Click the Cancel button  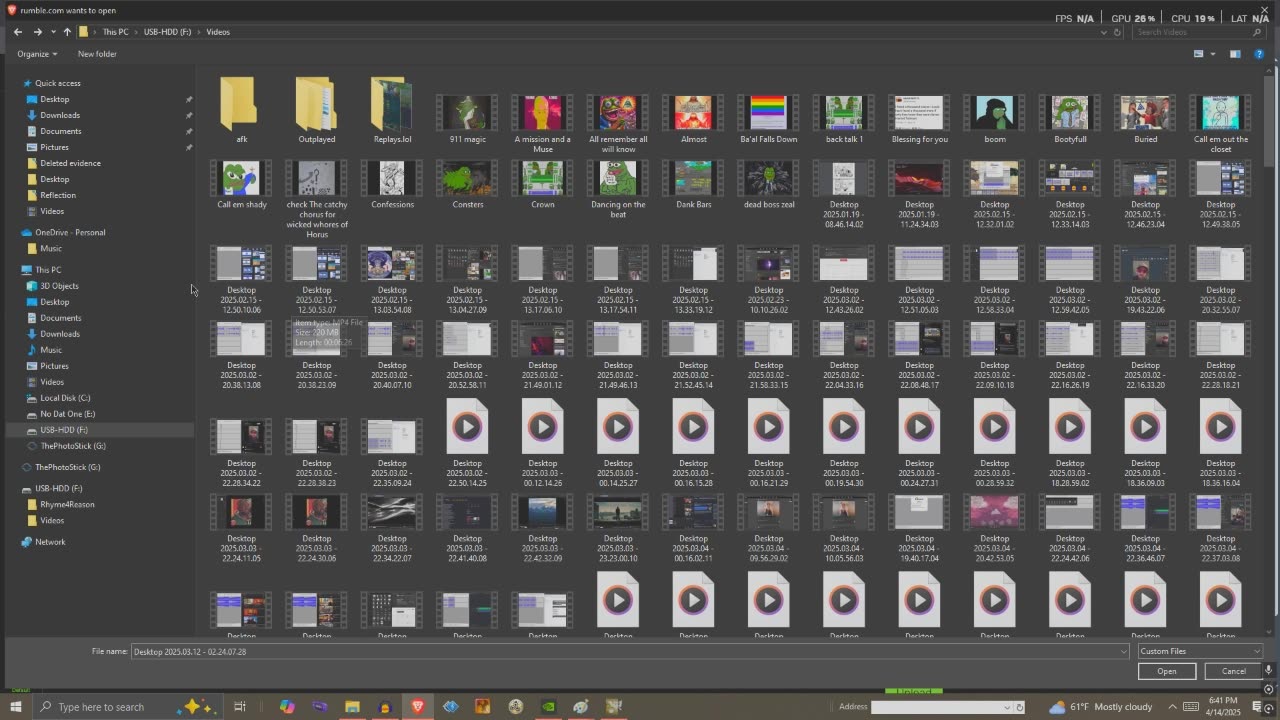1234,671
